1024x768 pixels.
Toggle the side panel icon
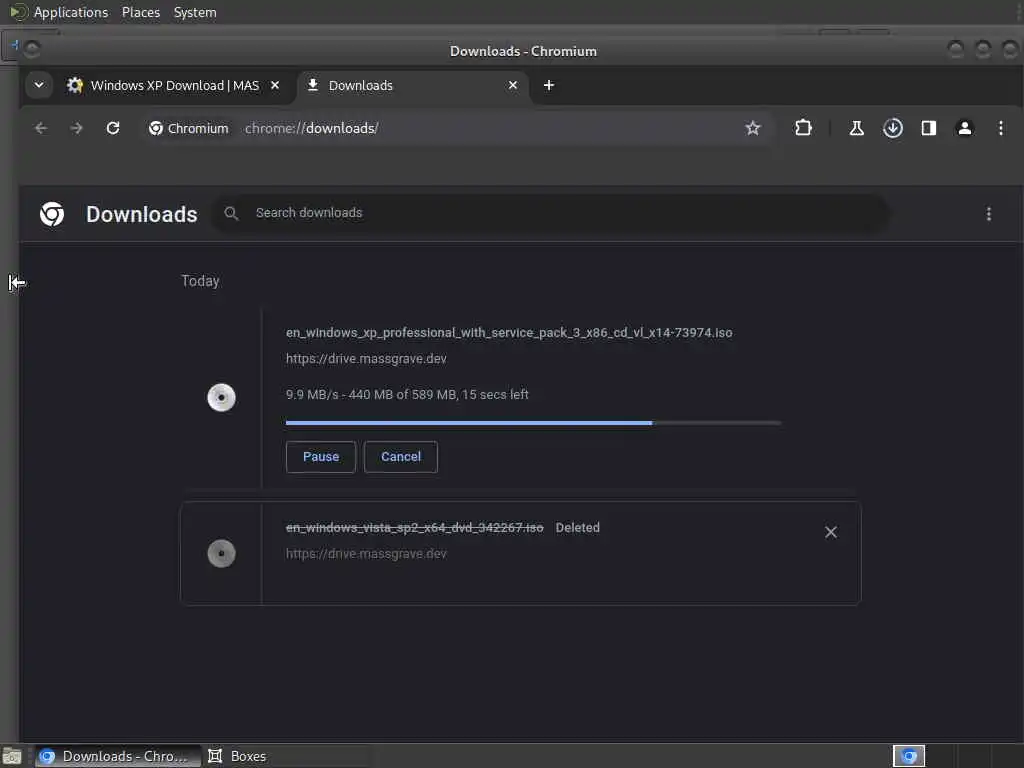pos(929,128)
